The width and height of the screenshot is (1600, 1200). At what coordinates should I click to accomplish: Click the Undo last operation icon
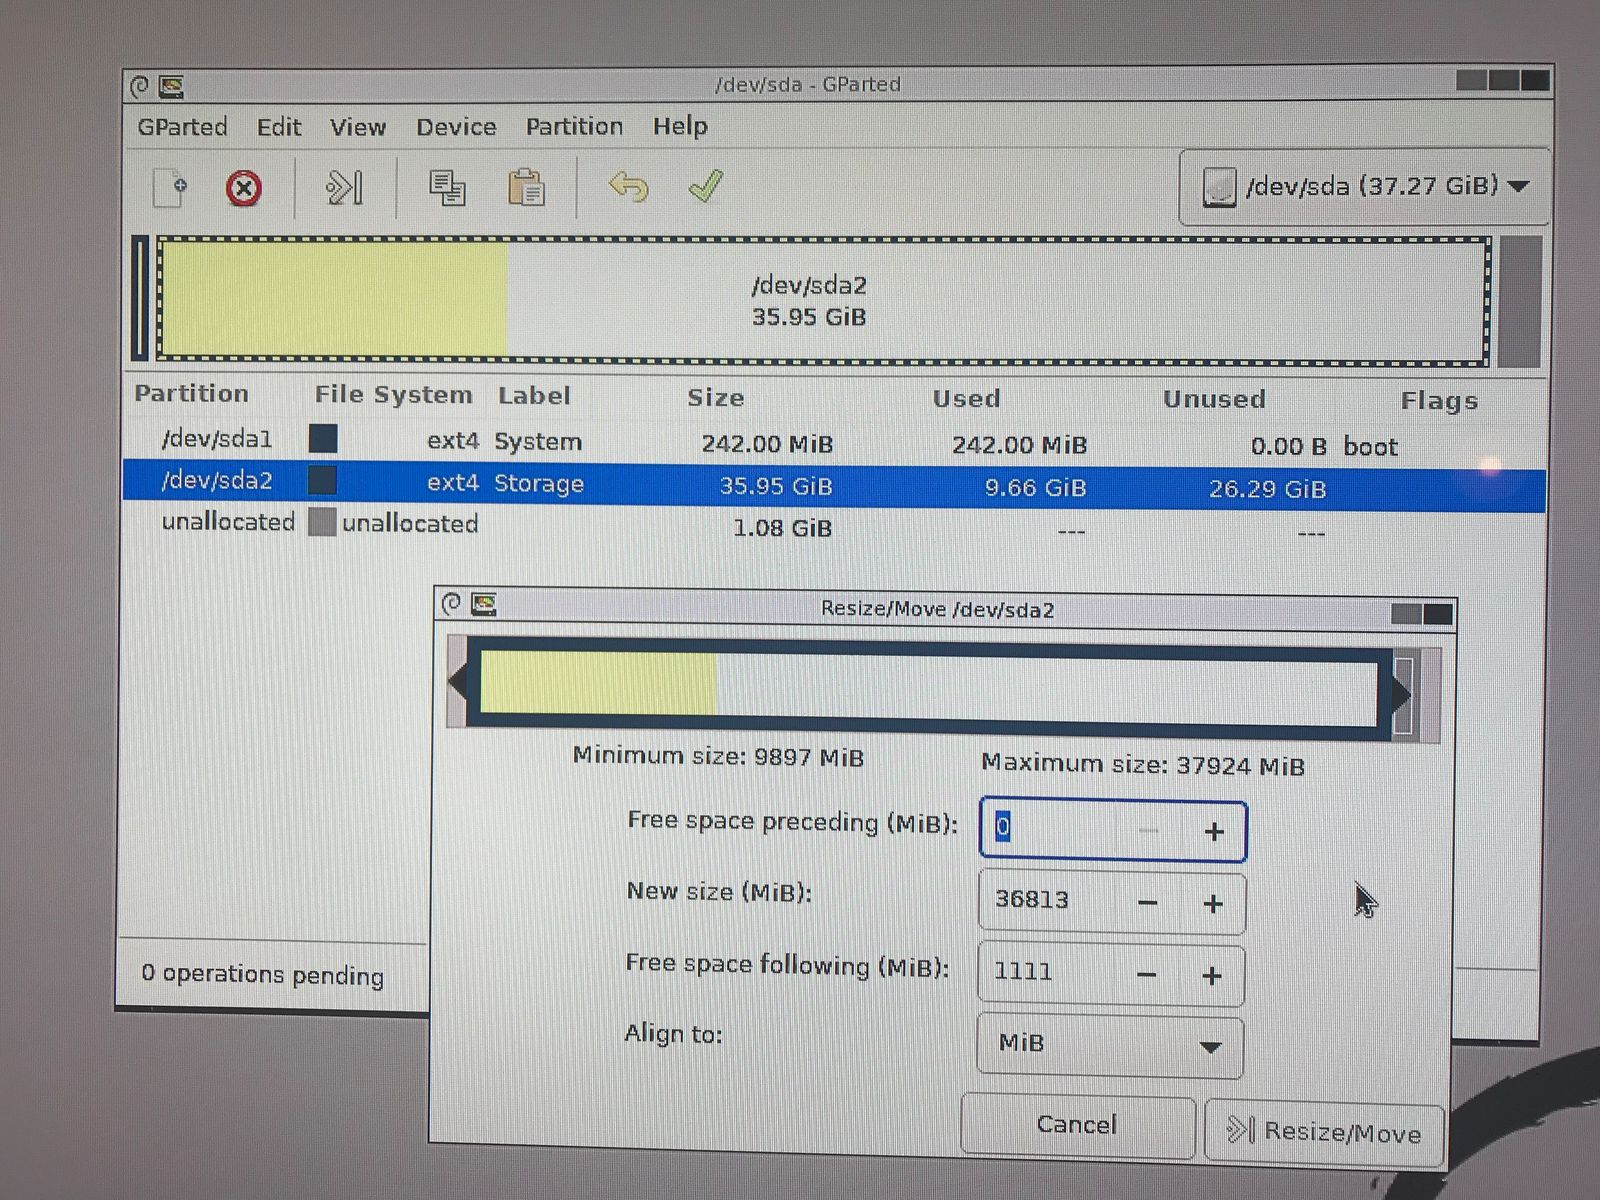(x=628, y=187)
